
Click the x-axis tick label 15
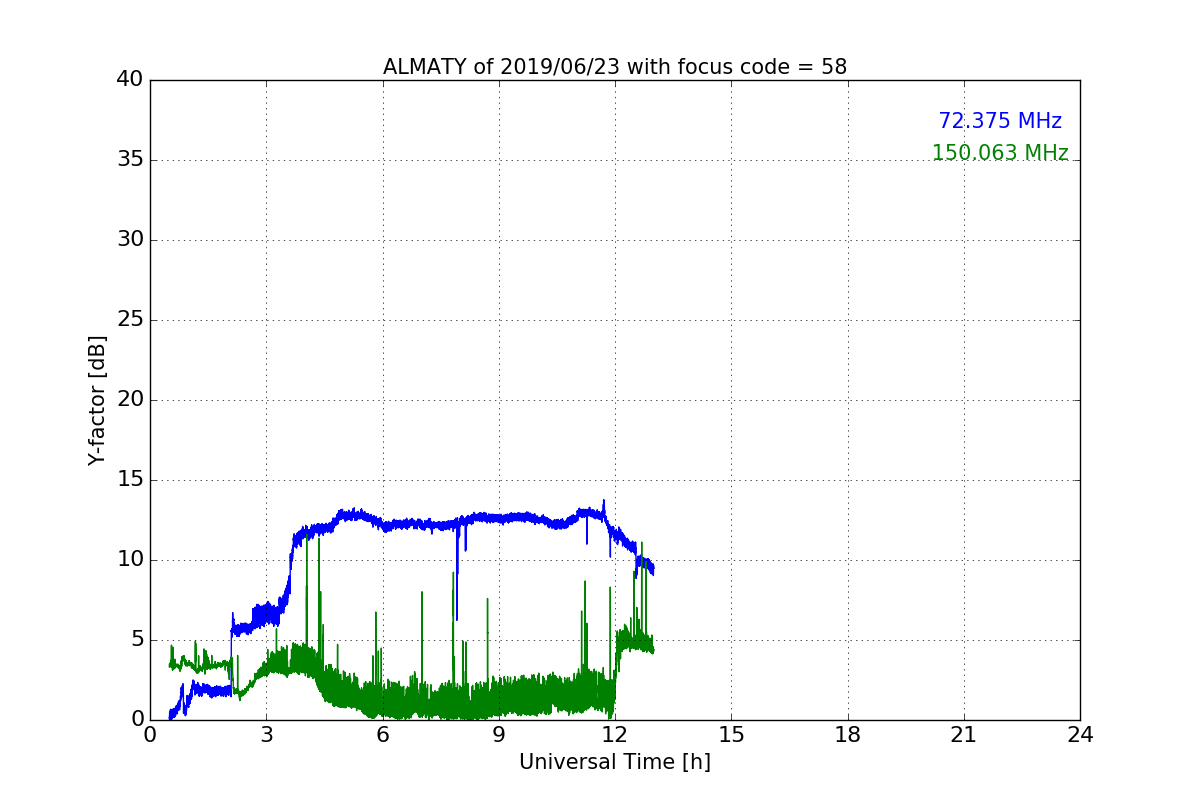731,734
